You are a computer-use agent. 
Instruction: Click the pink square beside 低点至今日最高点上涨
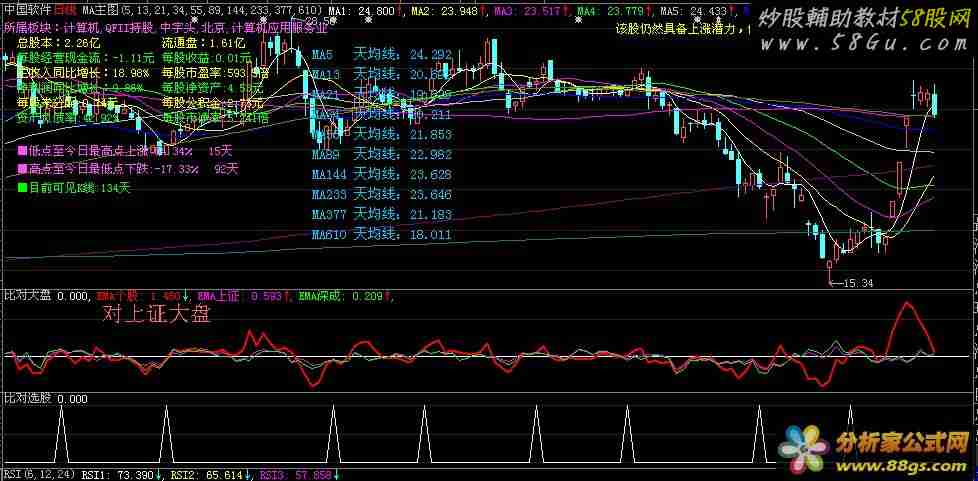click(22, 152)
